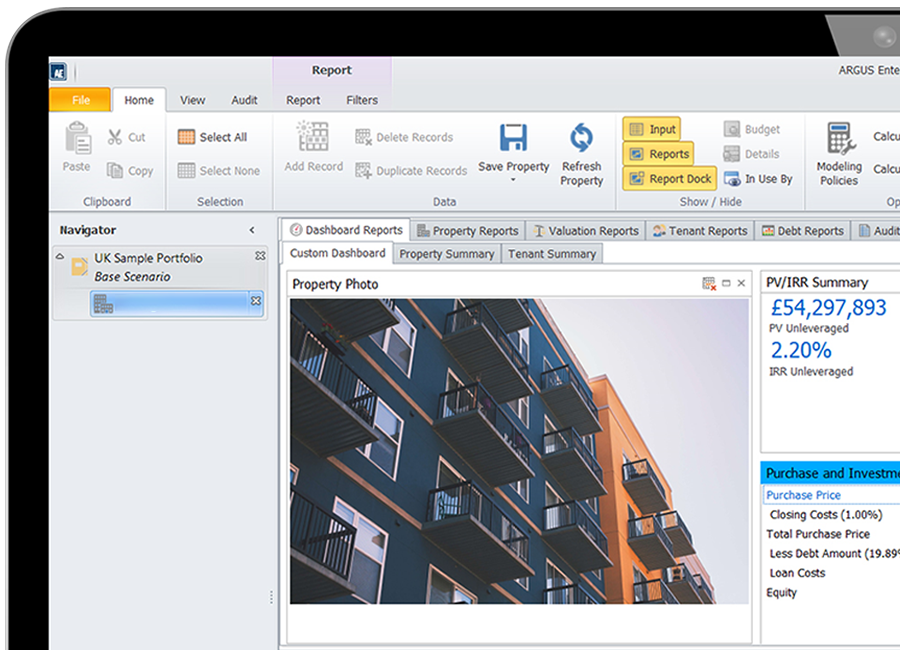
Task: Click the Purchase Price link
Action: tap(803, 494)
